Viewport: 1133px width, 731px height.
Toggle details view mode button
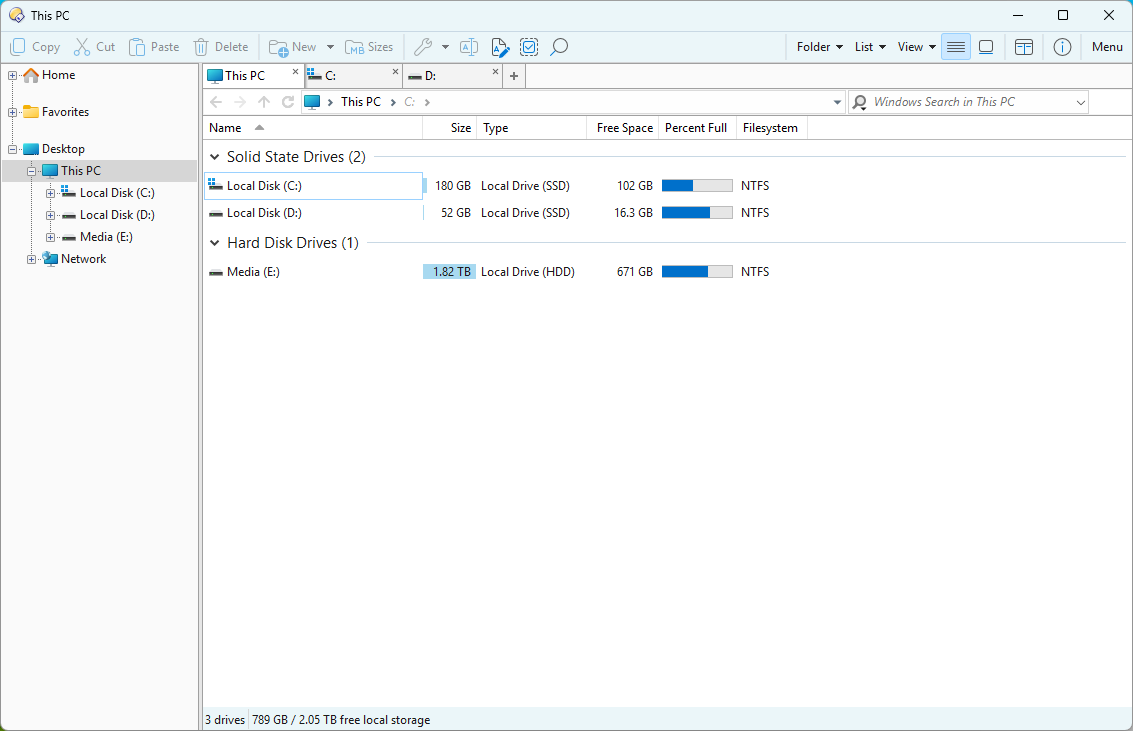[955, 47]
